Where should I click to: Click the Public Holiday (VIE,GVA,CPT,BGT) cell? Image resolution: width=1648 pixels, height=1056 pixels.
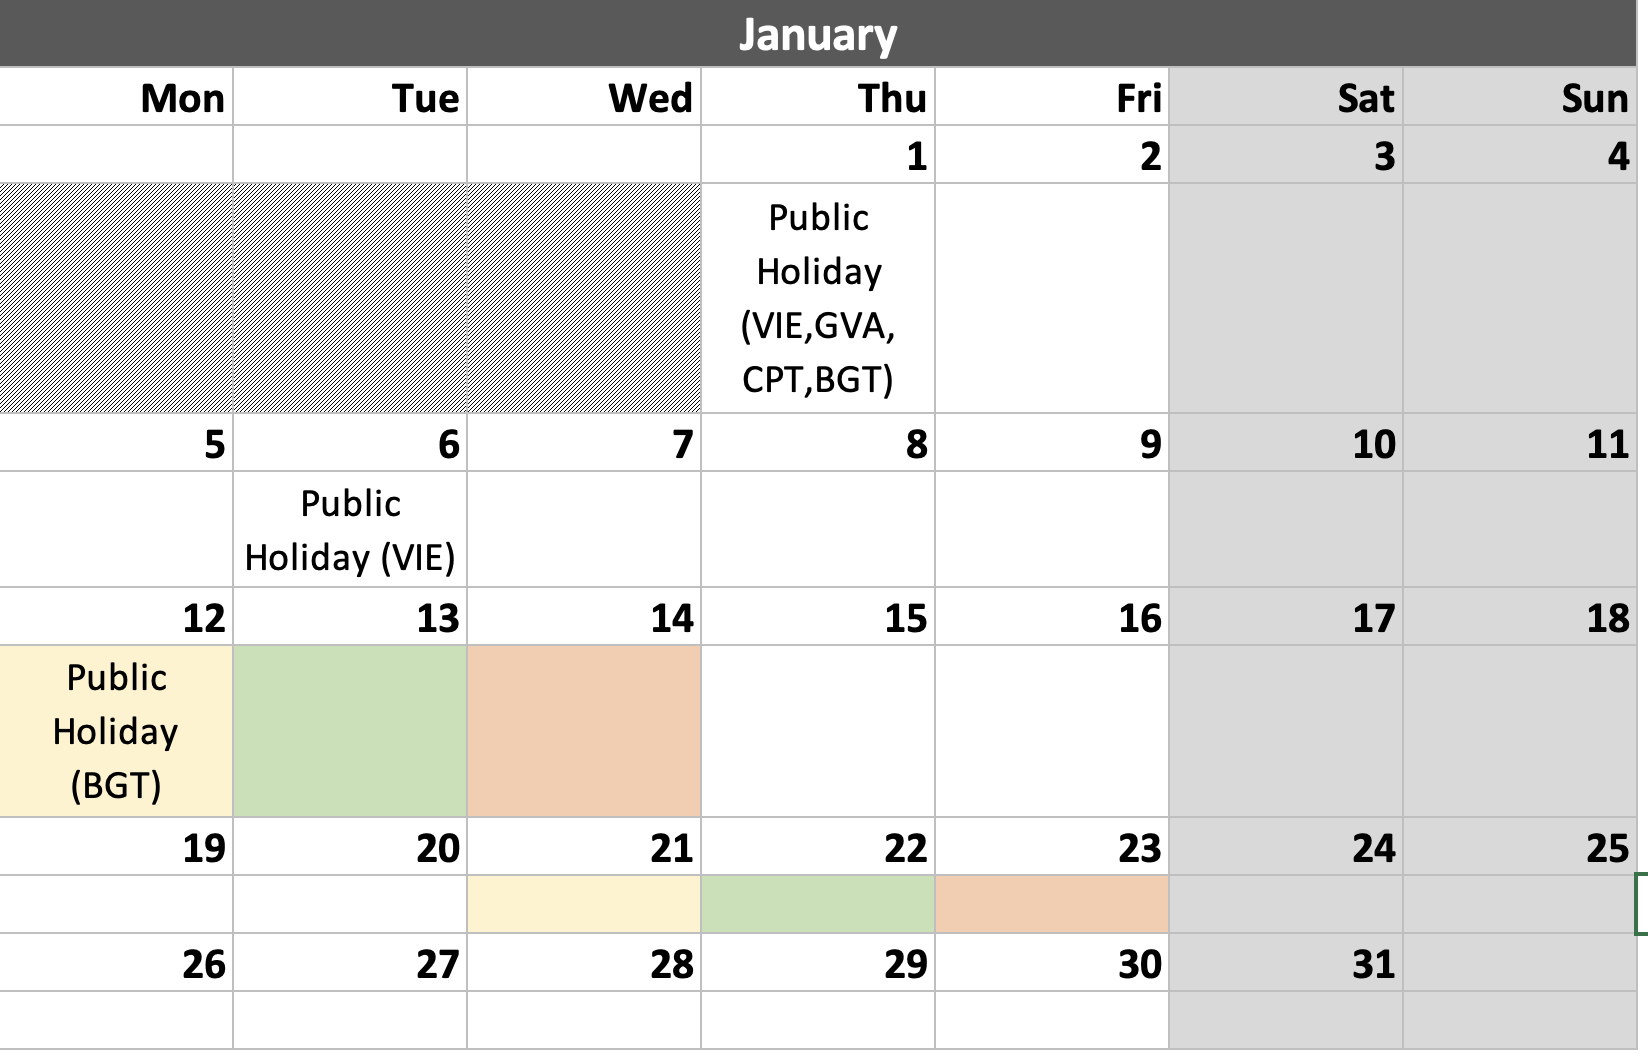click(818, 298)
